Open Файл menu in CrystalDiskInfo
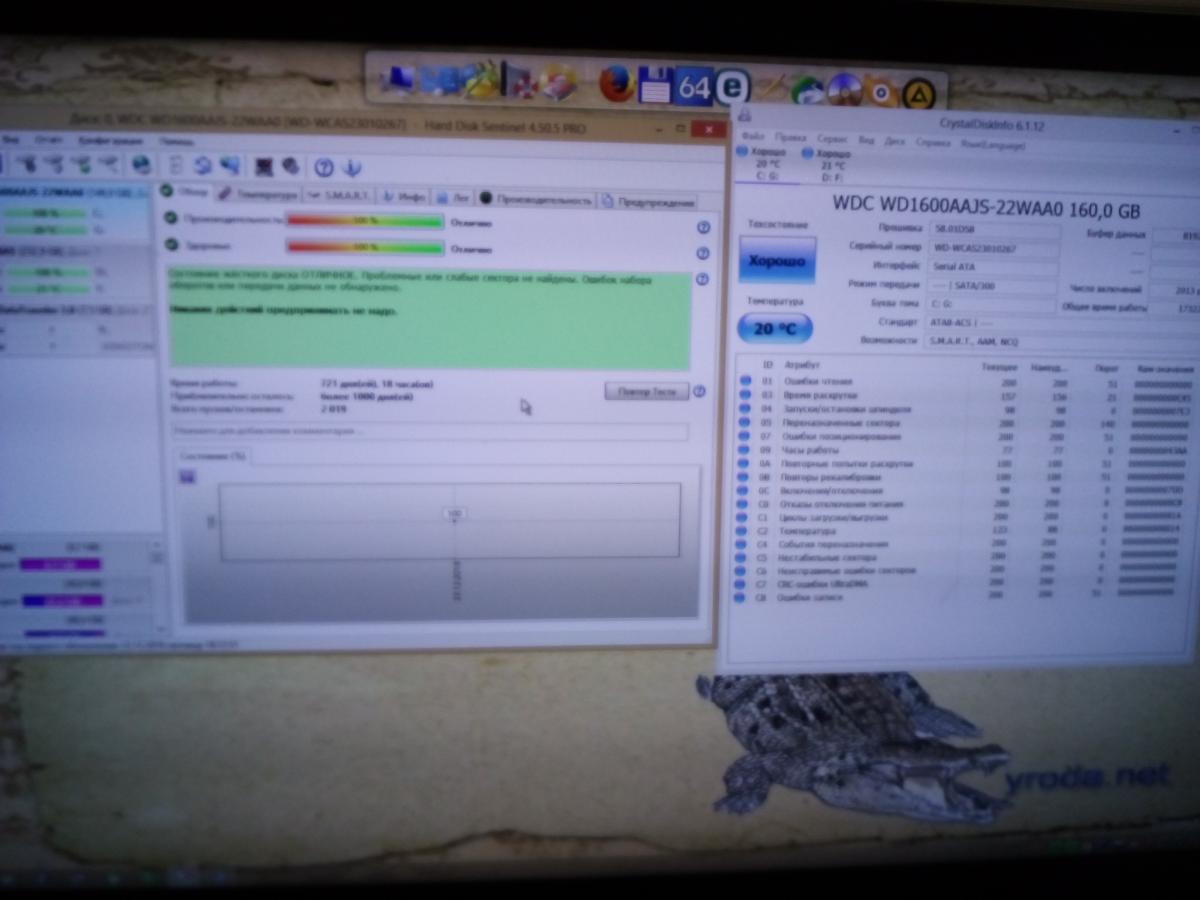 pos(753,137)
